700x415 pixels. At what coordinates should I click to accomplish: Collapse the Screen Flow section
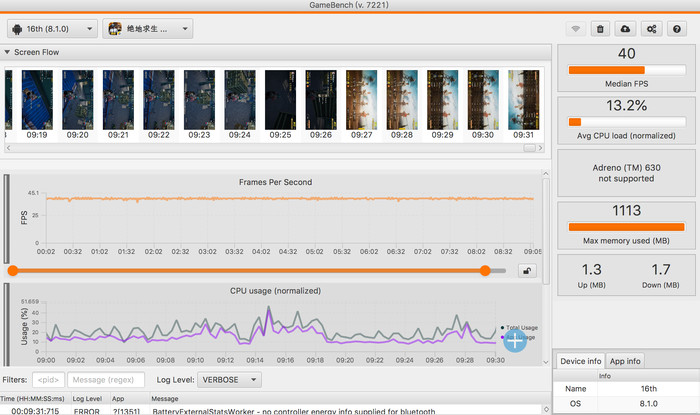click(7, 52)
